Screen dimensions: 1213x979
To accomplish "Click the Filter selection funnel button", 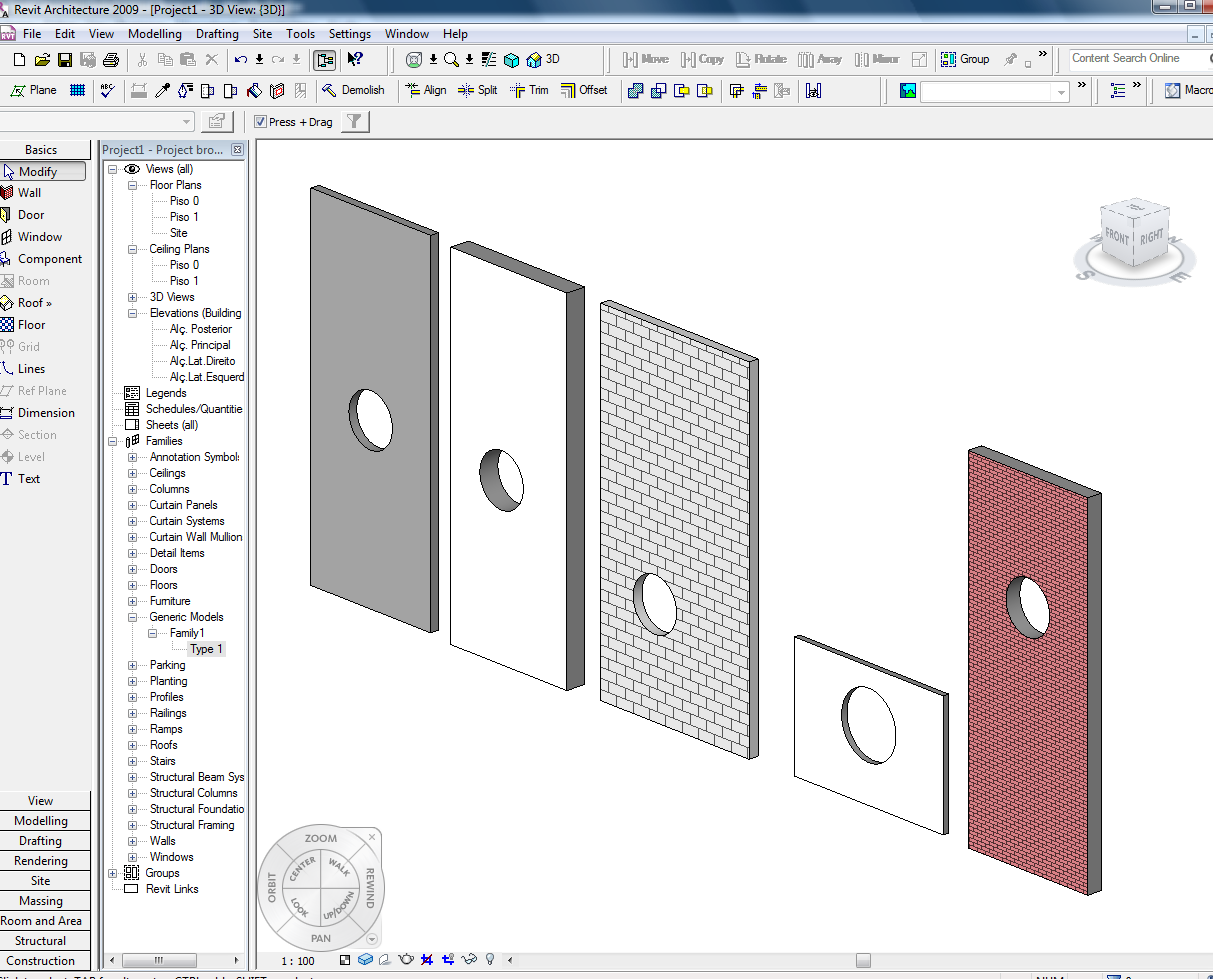I will point(354,122).
